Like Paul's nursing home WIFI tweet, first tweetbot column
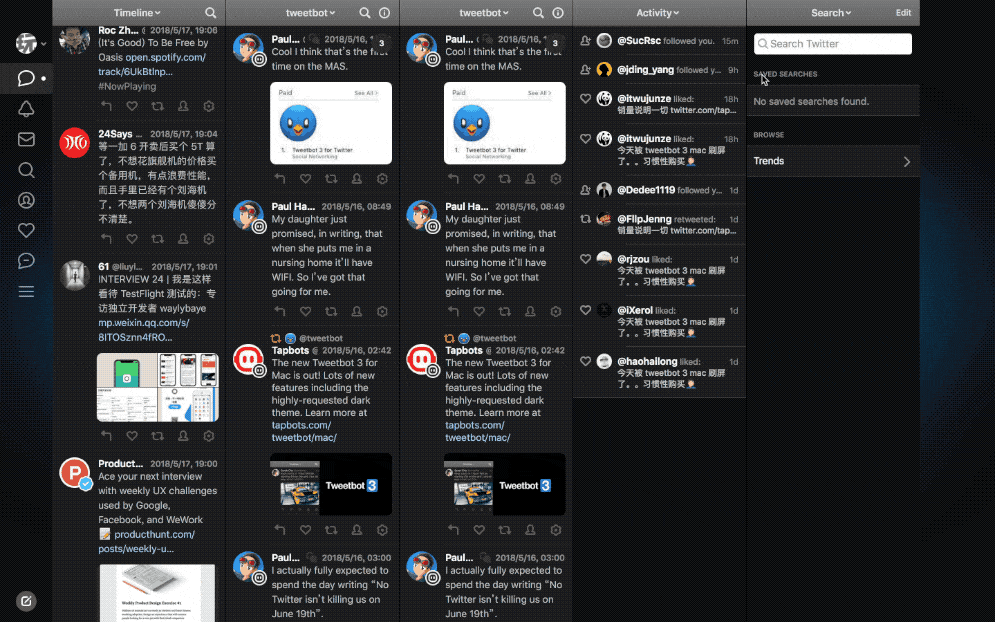This screenshot has width=995, height=622. click(305, 311)
